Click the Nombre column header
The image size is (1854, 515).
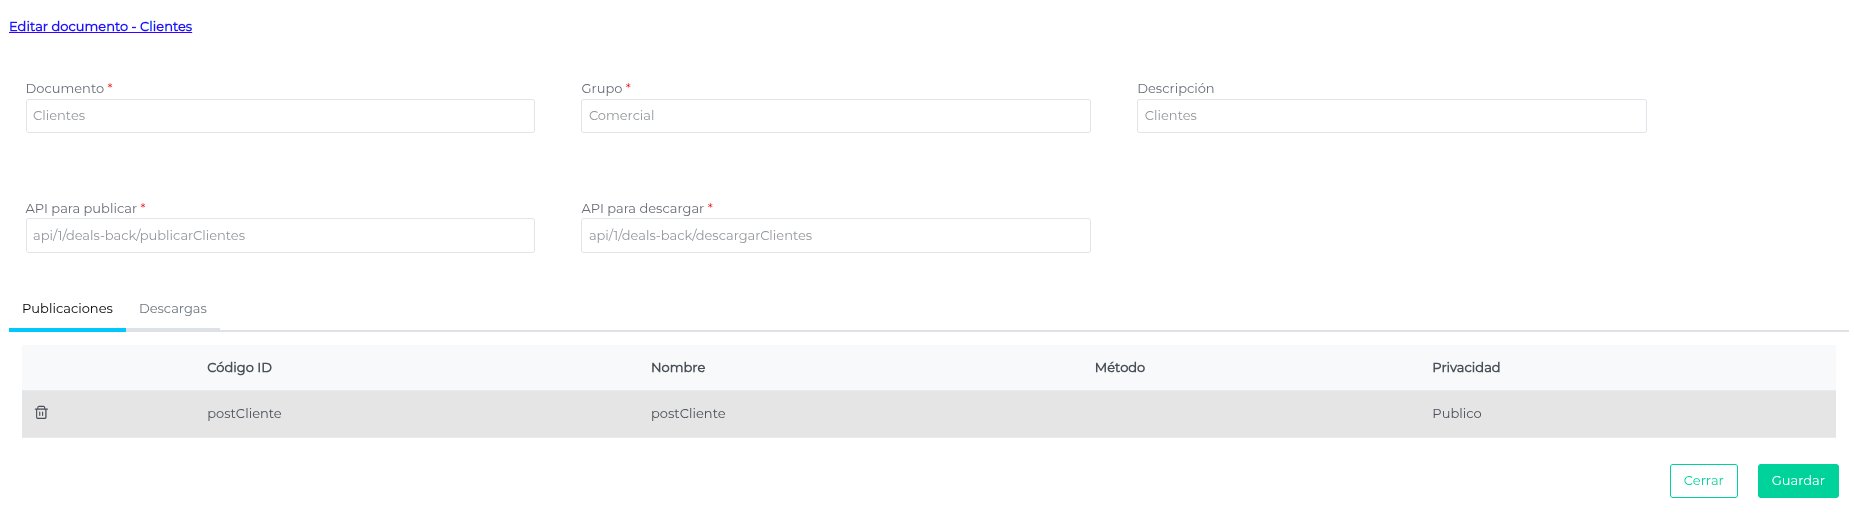pos(677,368)
